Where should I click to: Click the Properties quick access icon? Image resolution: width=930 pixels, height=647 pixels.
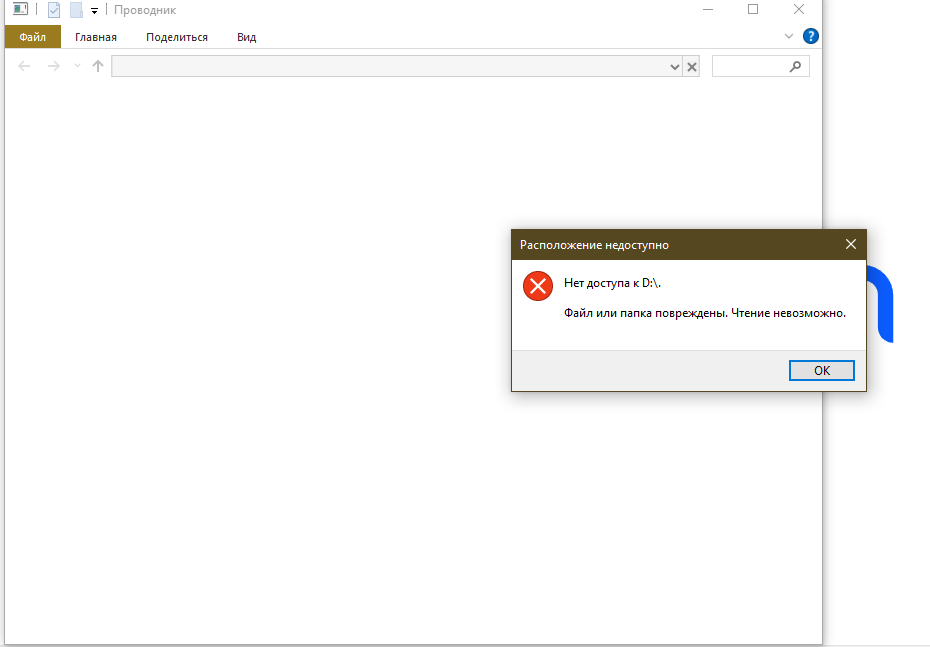click(54, 10)
